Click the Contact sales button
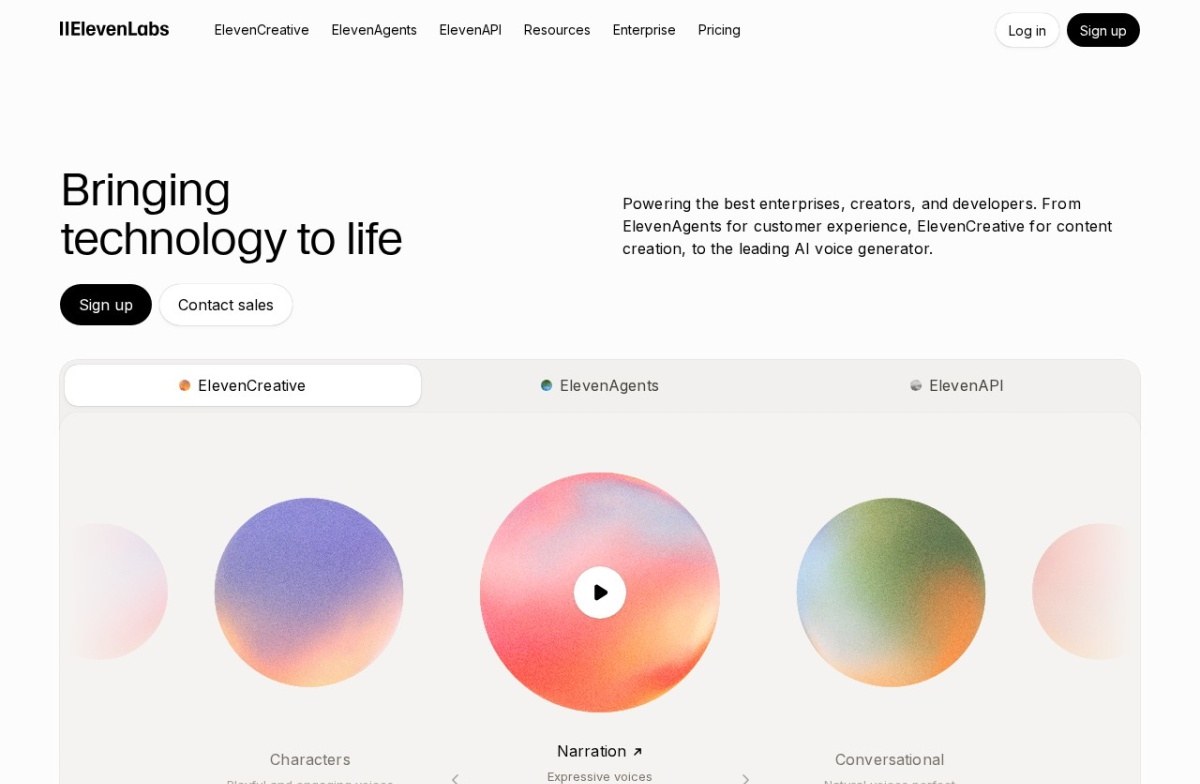Image resolution: width=1200 pixels, height=784 pixels. (226, 305)
